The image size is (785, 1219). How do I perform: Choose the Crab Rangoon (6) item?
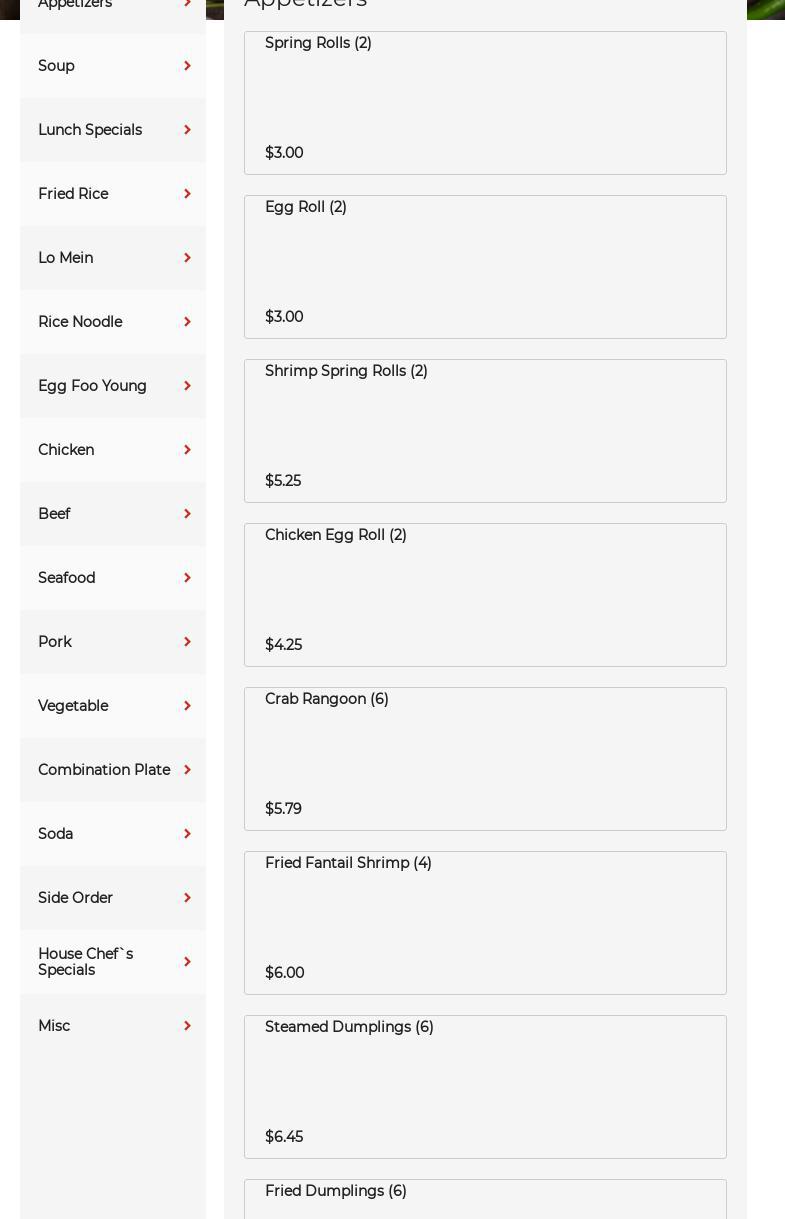[485, 759]
